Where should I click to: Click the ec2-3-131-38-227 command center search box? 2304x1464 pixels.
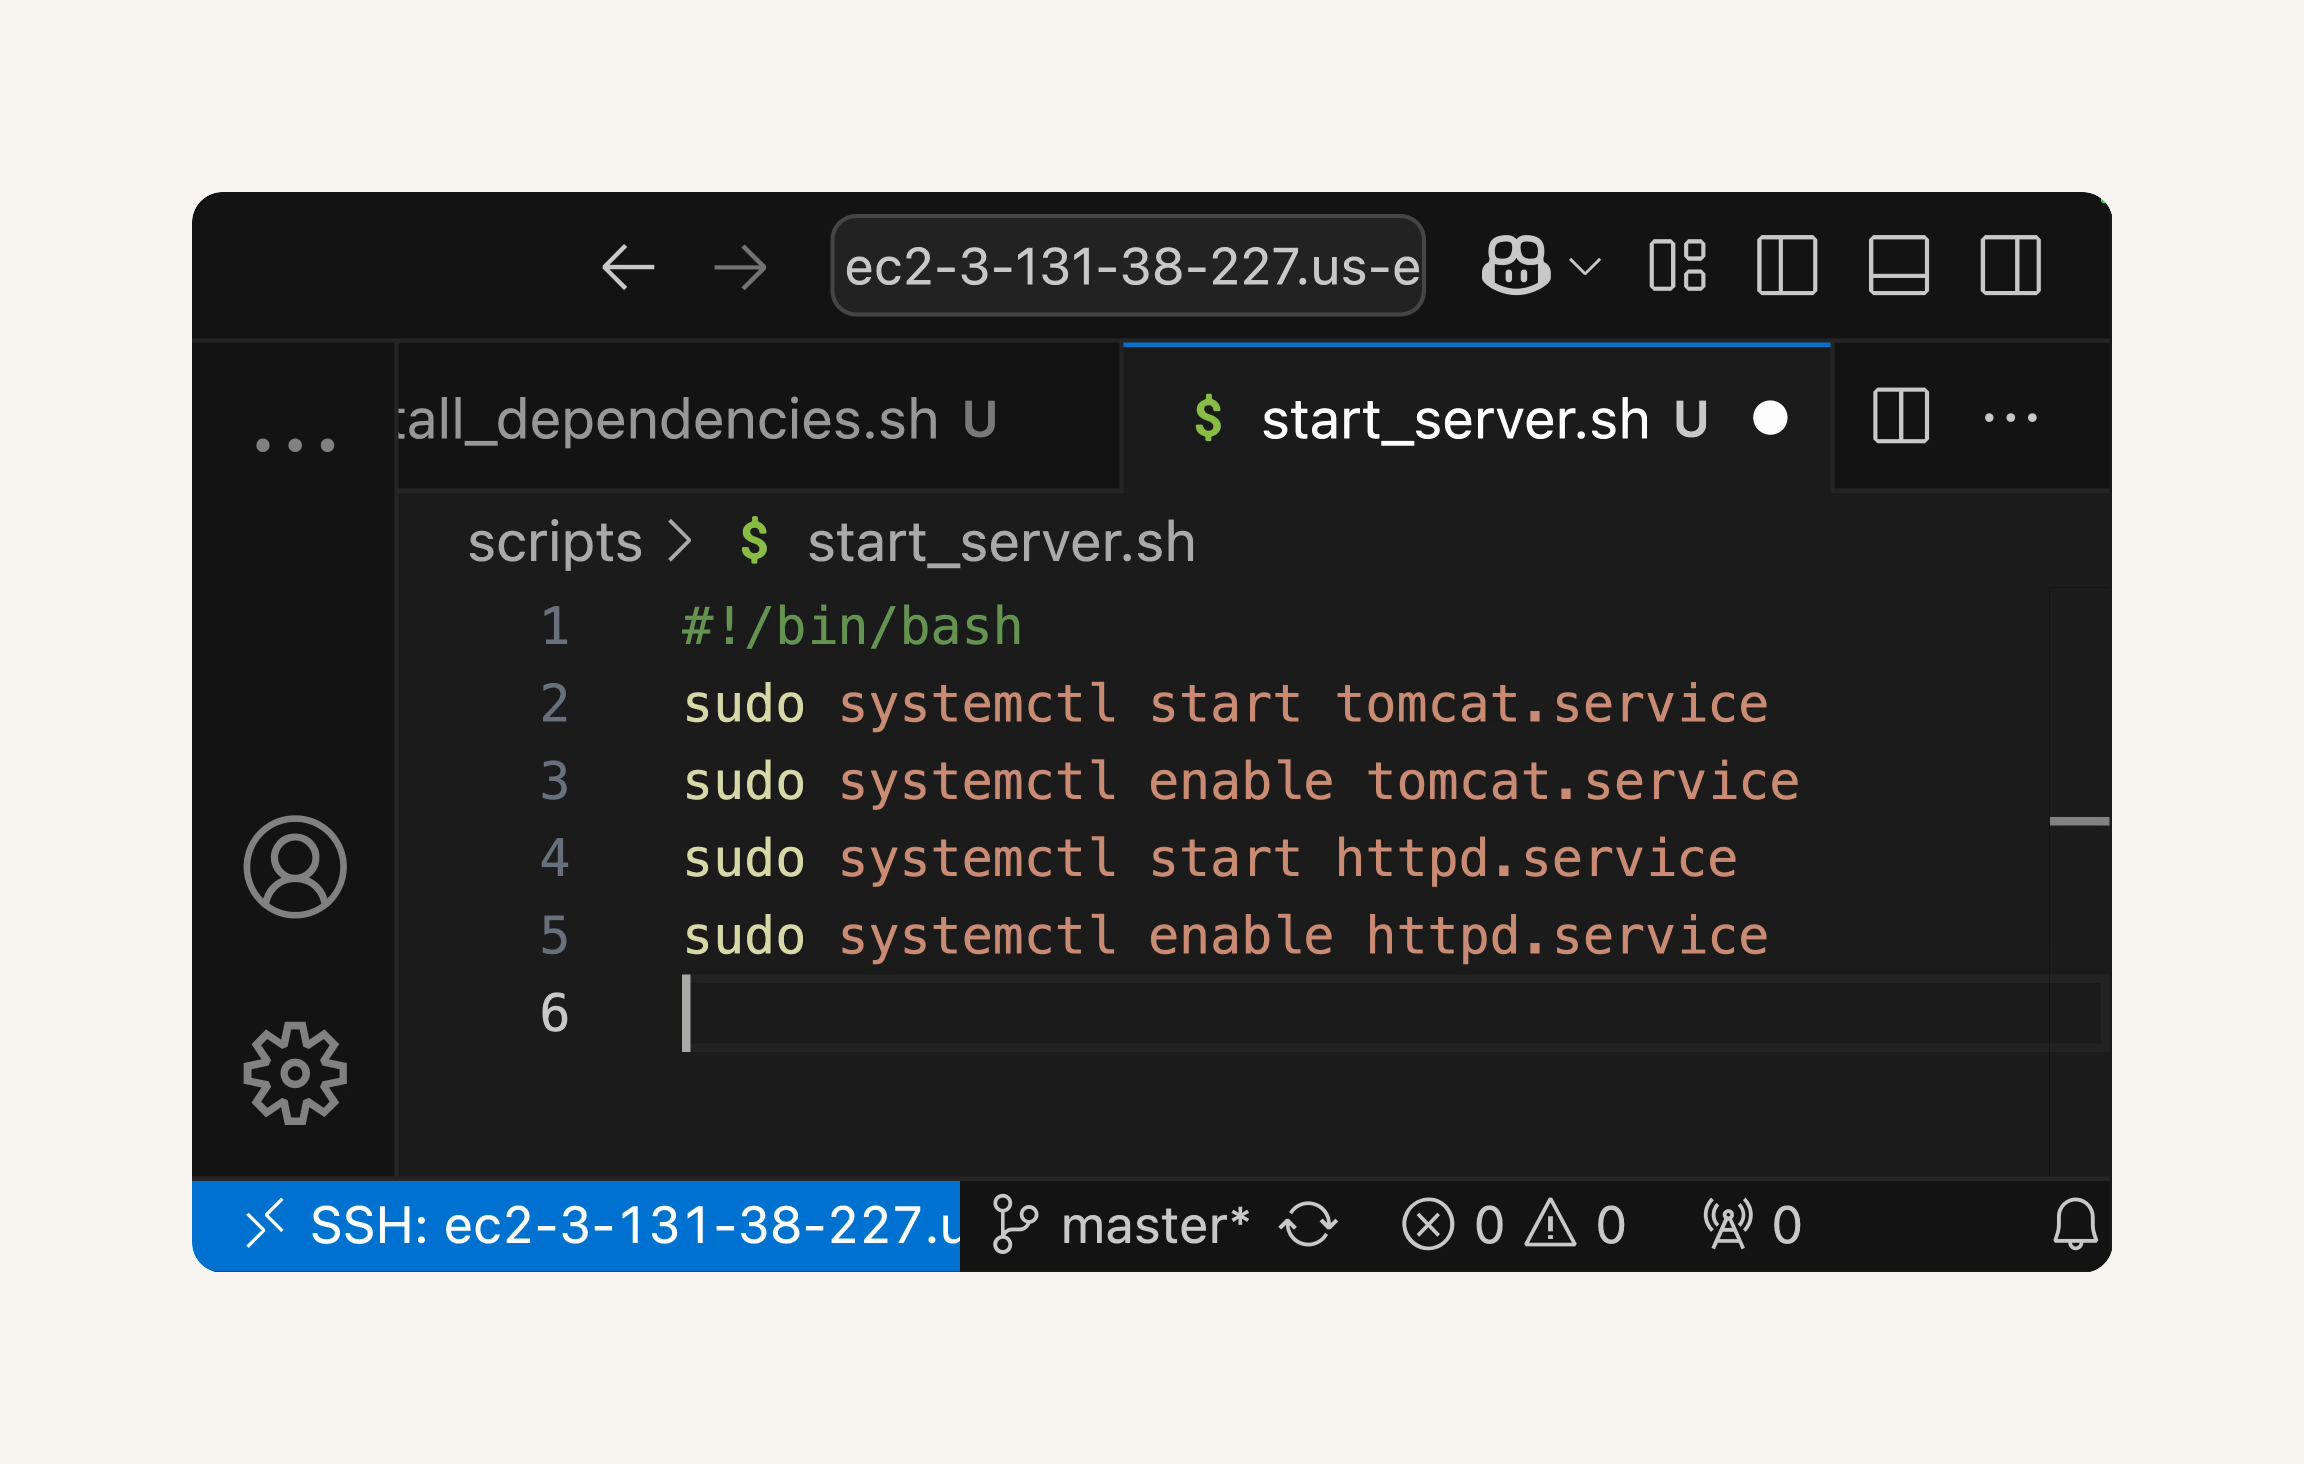pos(1128,266)
